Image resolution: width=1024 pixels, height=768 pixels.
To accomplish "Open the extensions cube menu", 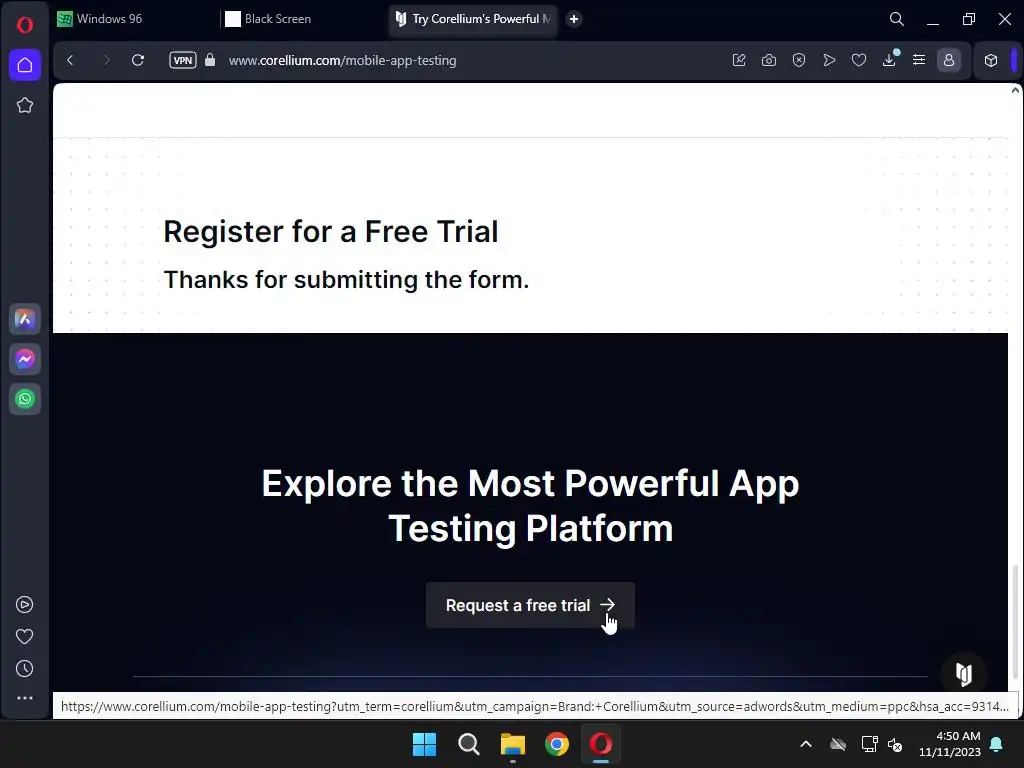I will [x=991, y=60].
